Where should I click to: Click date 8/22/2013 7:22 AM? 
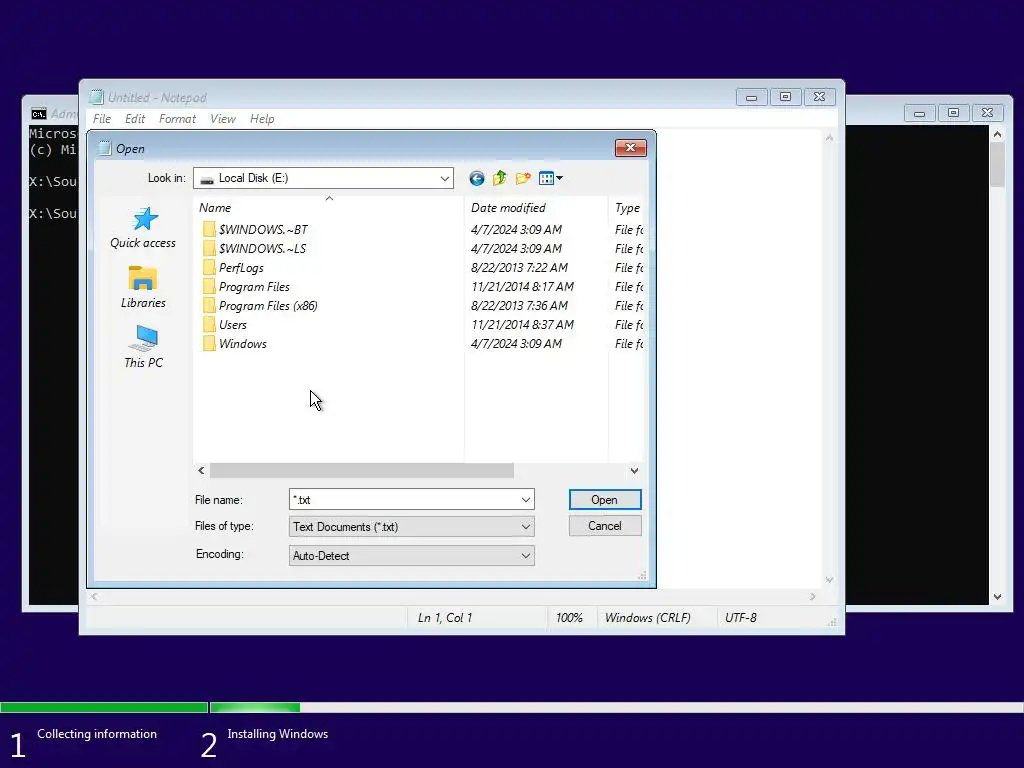519,268
